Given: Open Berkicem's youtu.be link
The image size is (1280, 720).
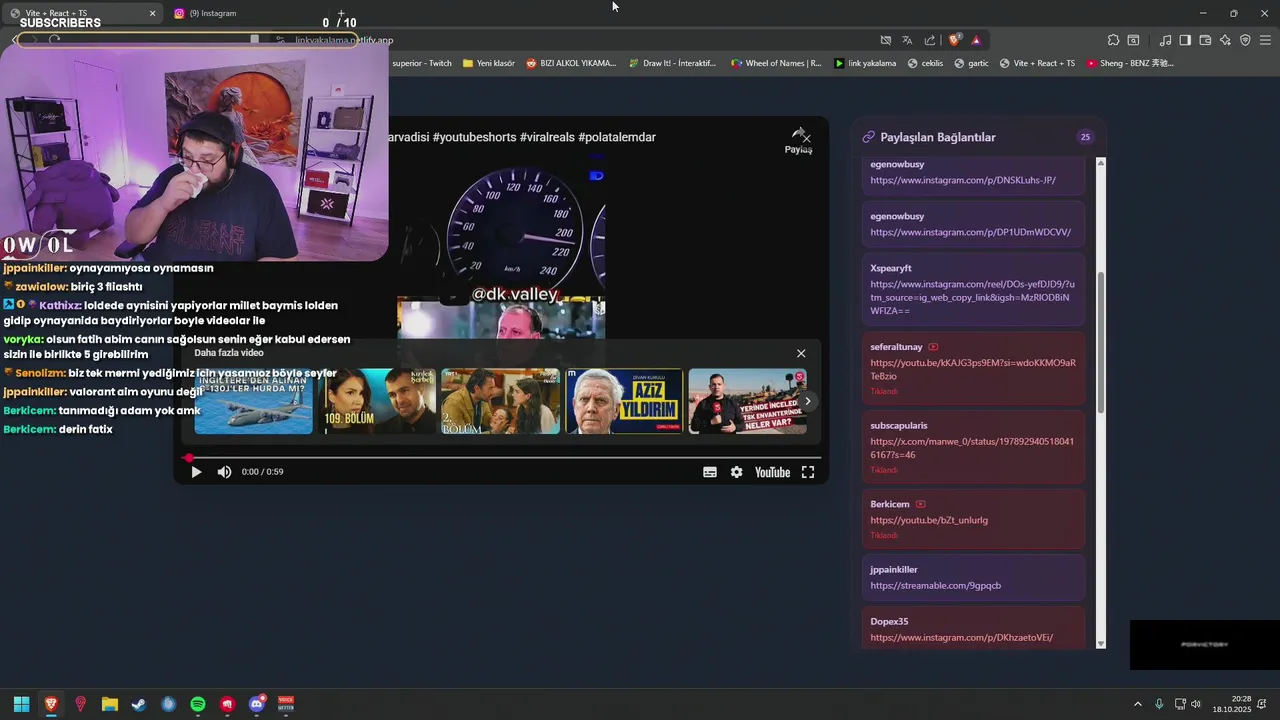Looking at the screenshot, I should [929, 520].
